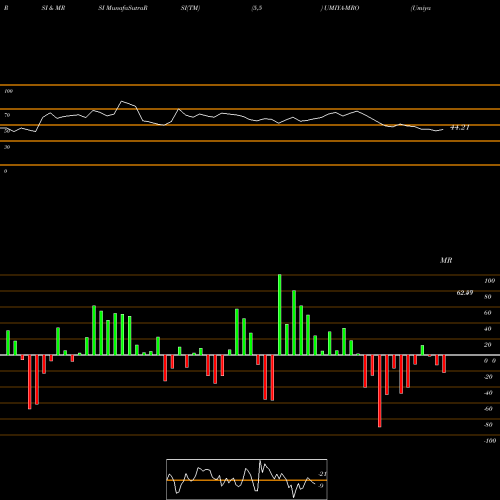
Task: Click the RSI axis label 70
Action: point(7,115)
